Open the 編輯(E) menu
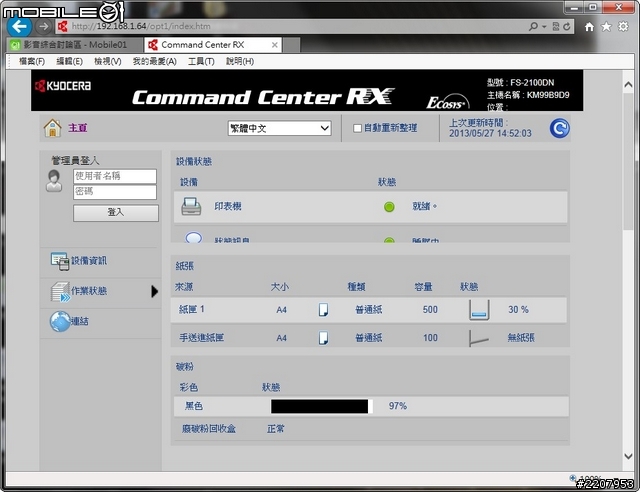The image size is (640, 492). point(69,61)
